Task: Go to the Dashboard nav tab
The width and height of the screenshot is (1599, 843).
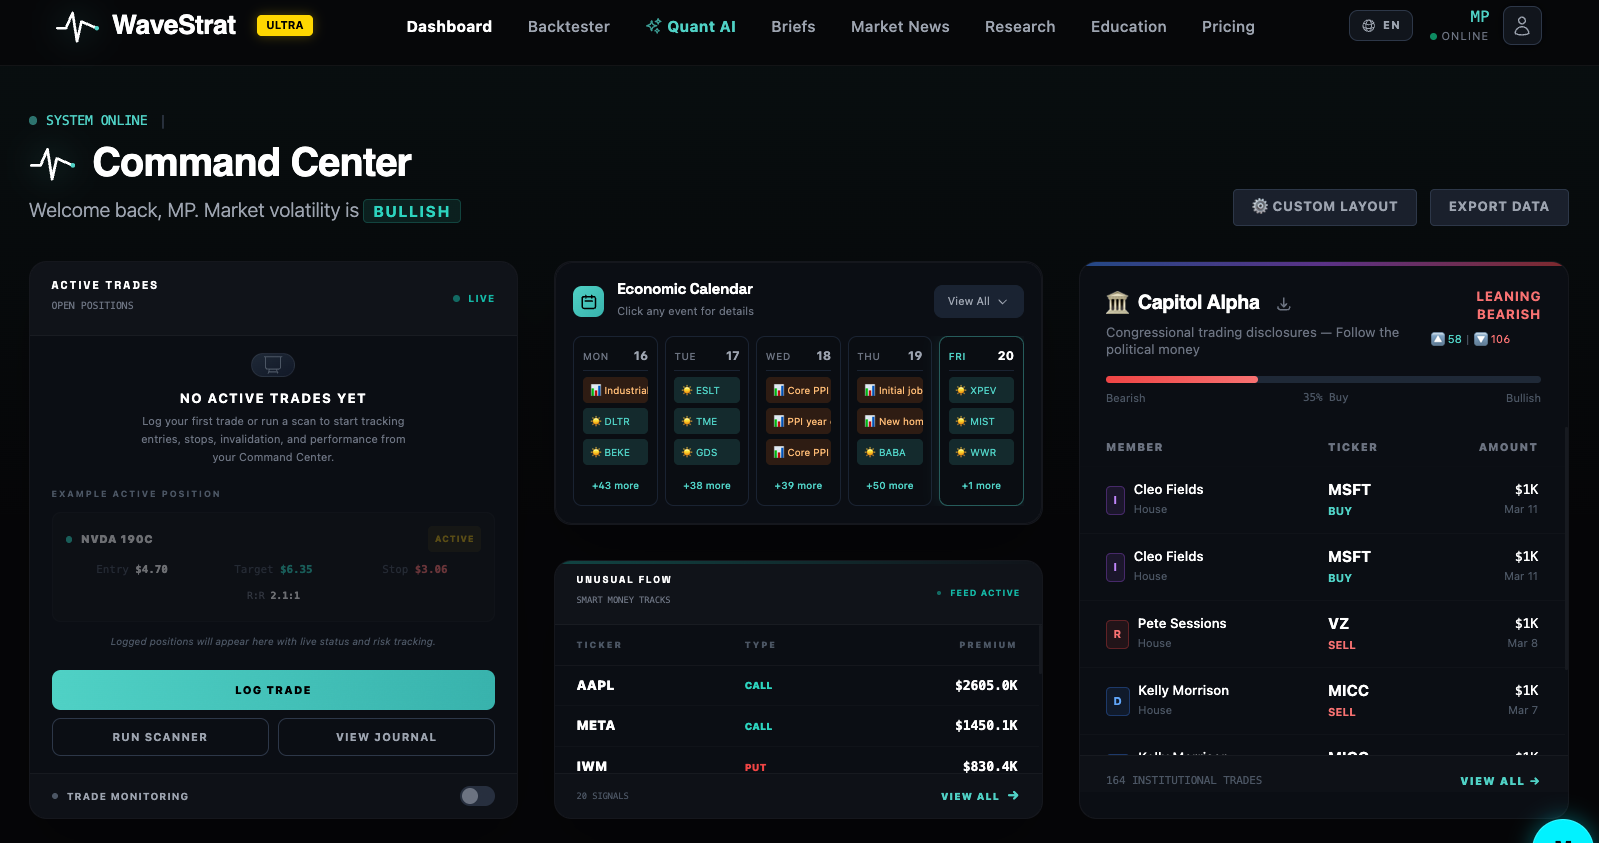Action: 449,26
